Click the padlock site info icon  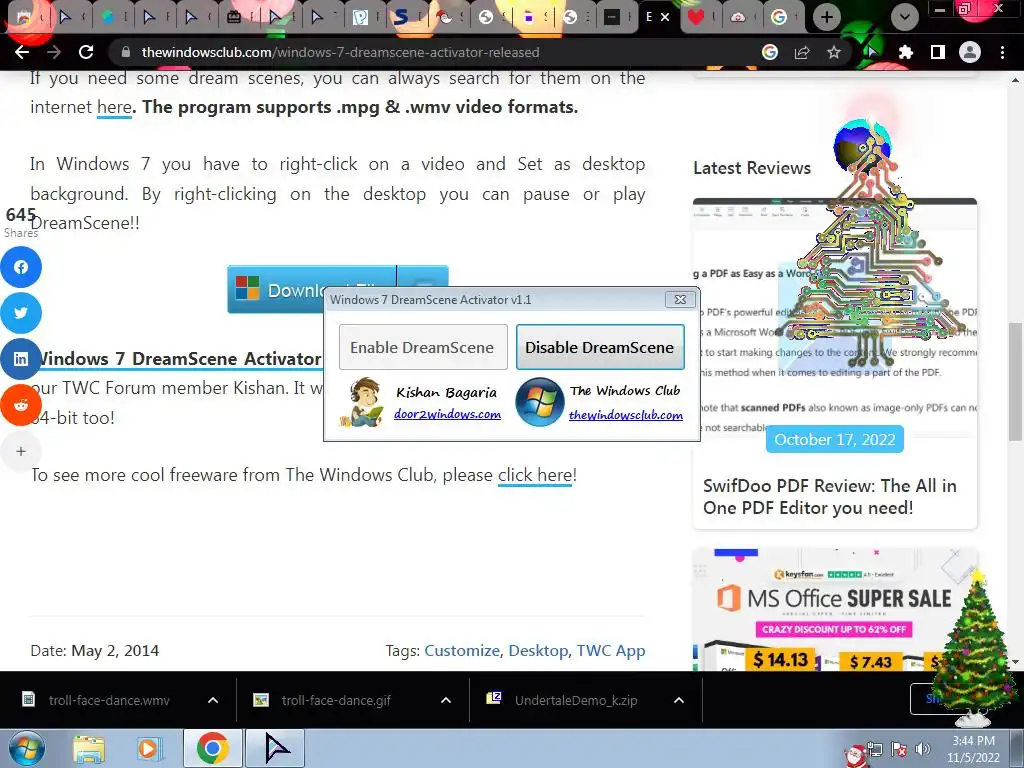tap(126, 52)
